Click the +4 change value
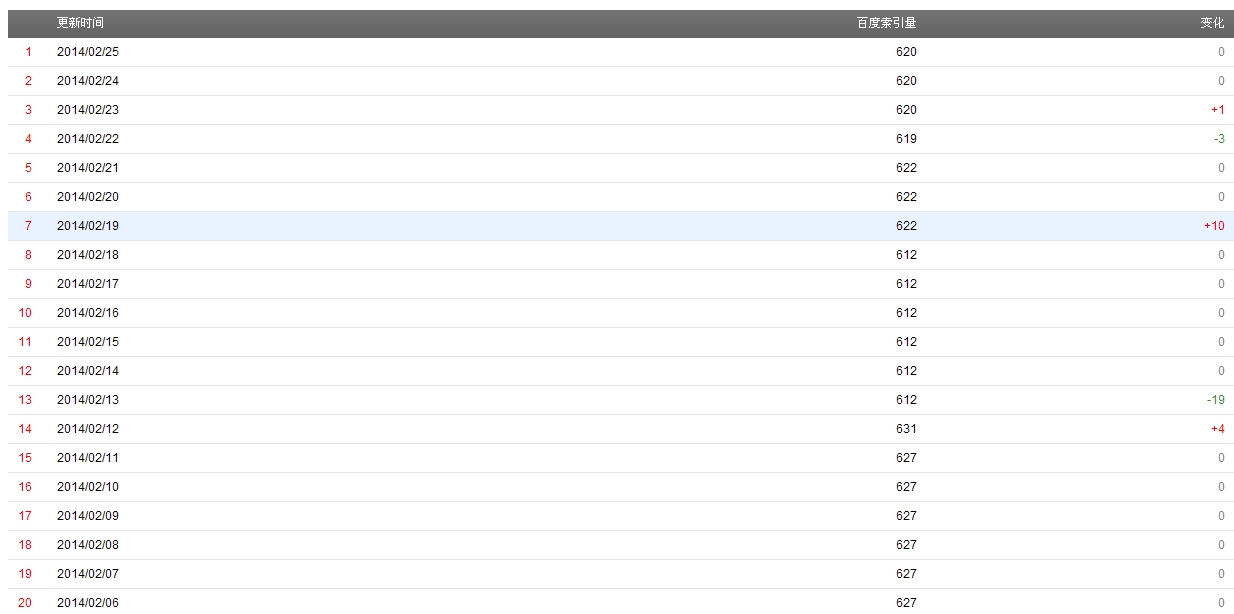Screen dimensions: 1234x614 pos(1217,429)
